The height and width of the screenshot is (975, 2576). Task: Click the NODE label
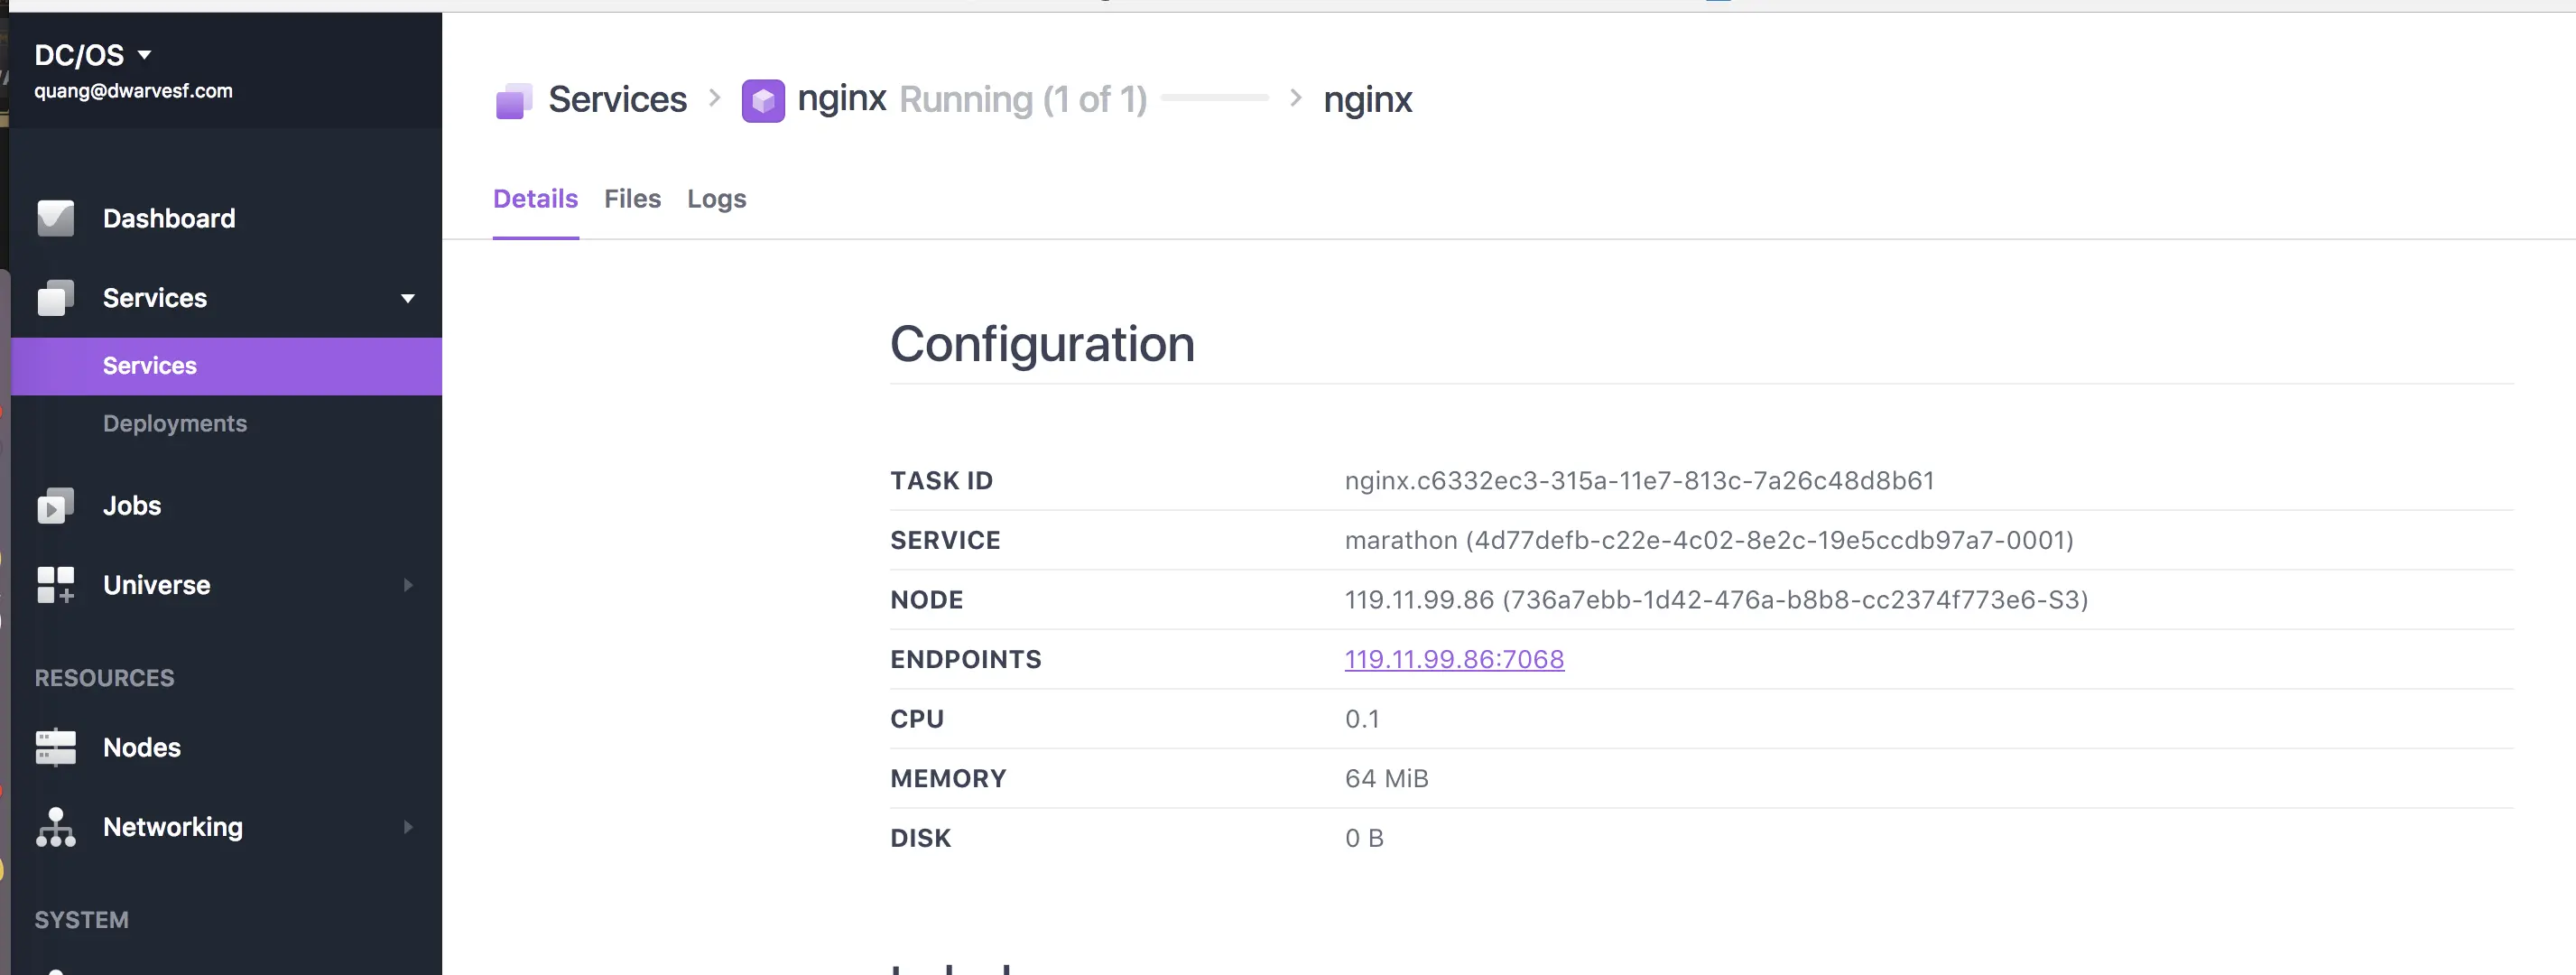click(x=926, y=600)
